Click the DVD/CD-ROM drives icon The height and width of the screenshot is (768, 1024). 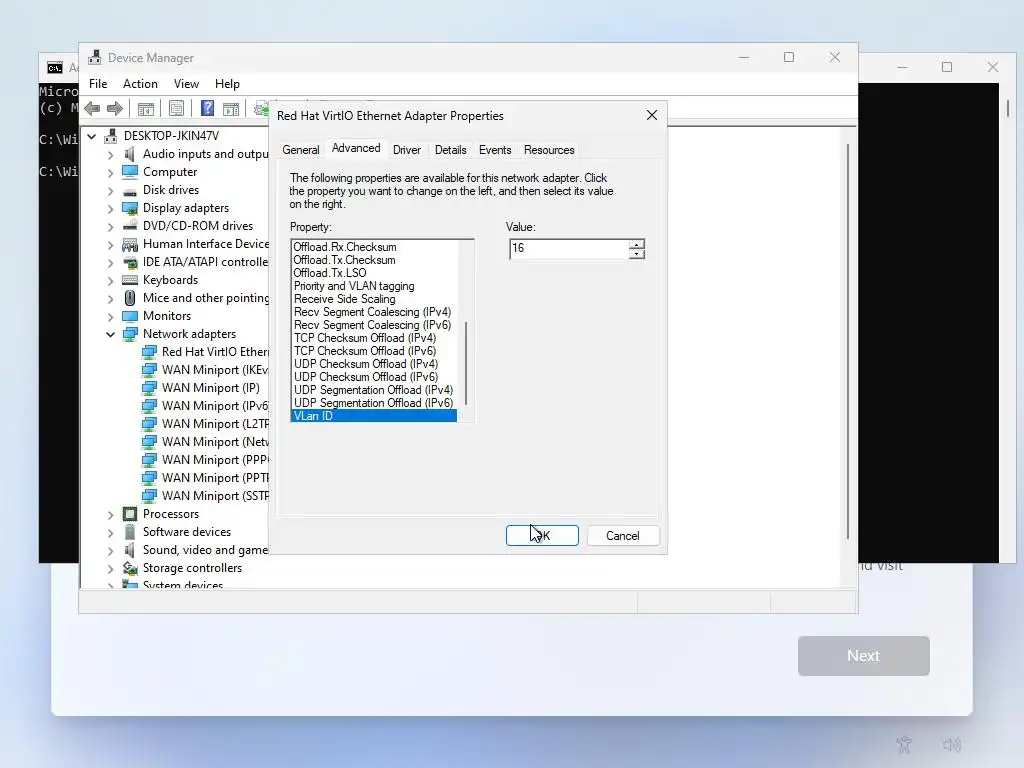(130, 226)
